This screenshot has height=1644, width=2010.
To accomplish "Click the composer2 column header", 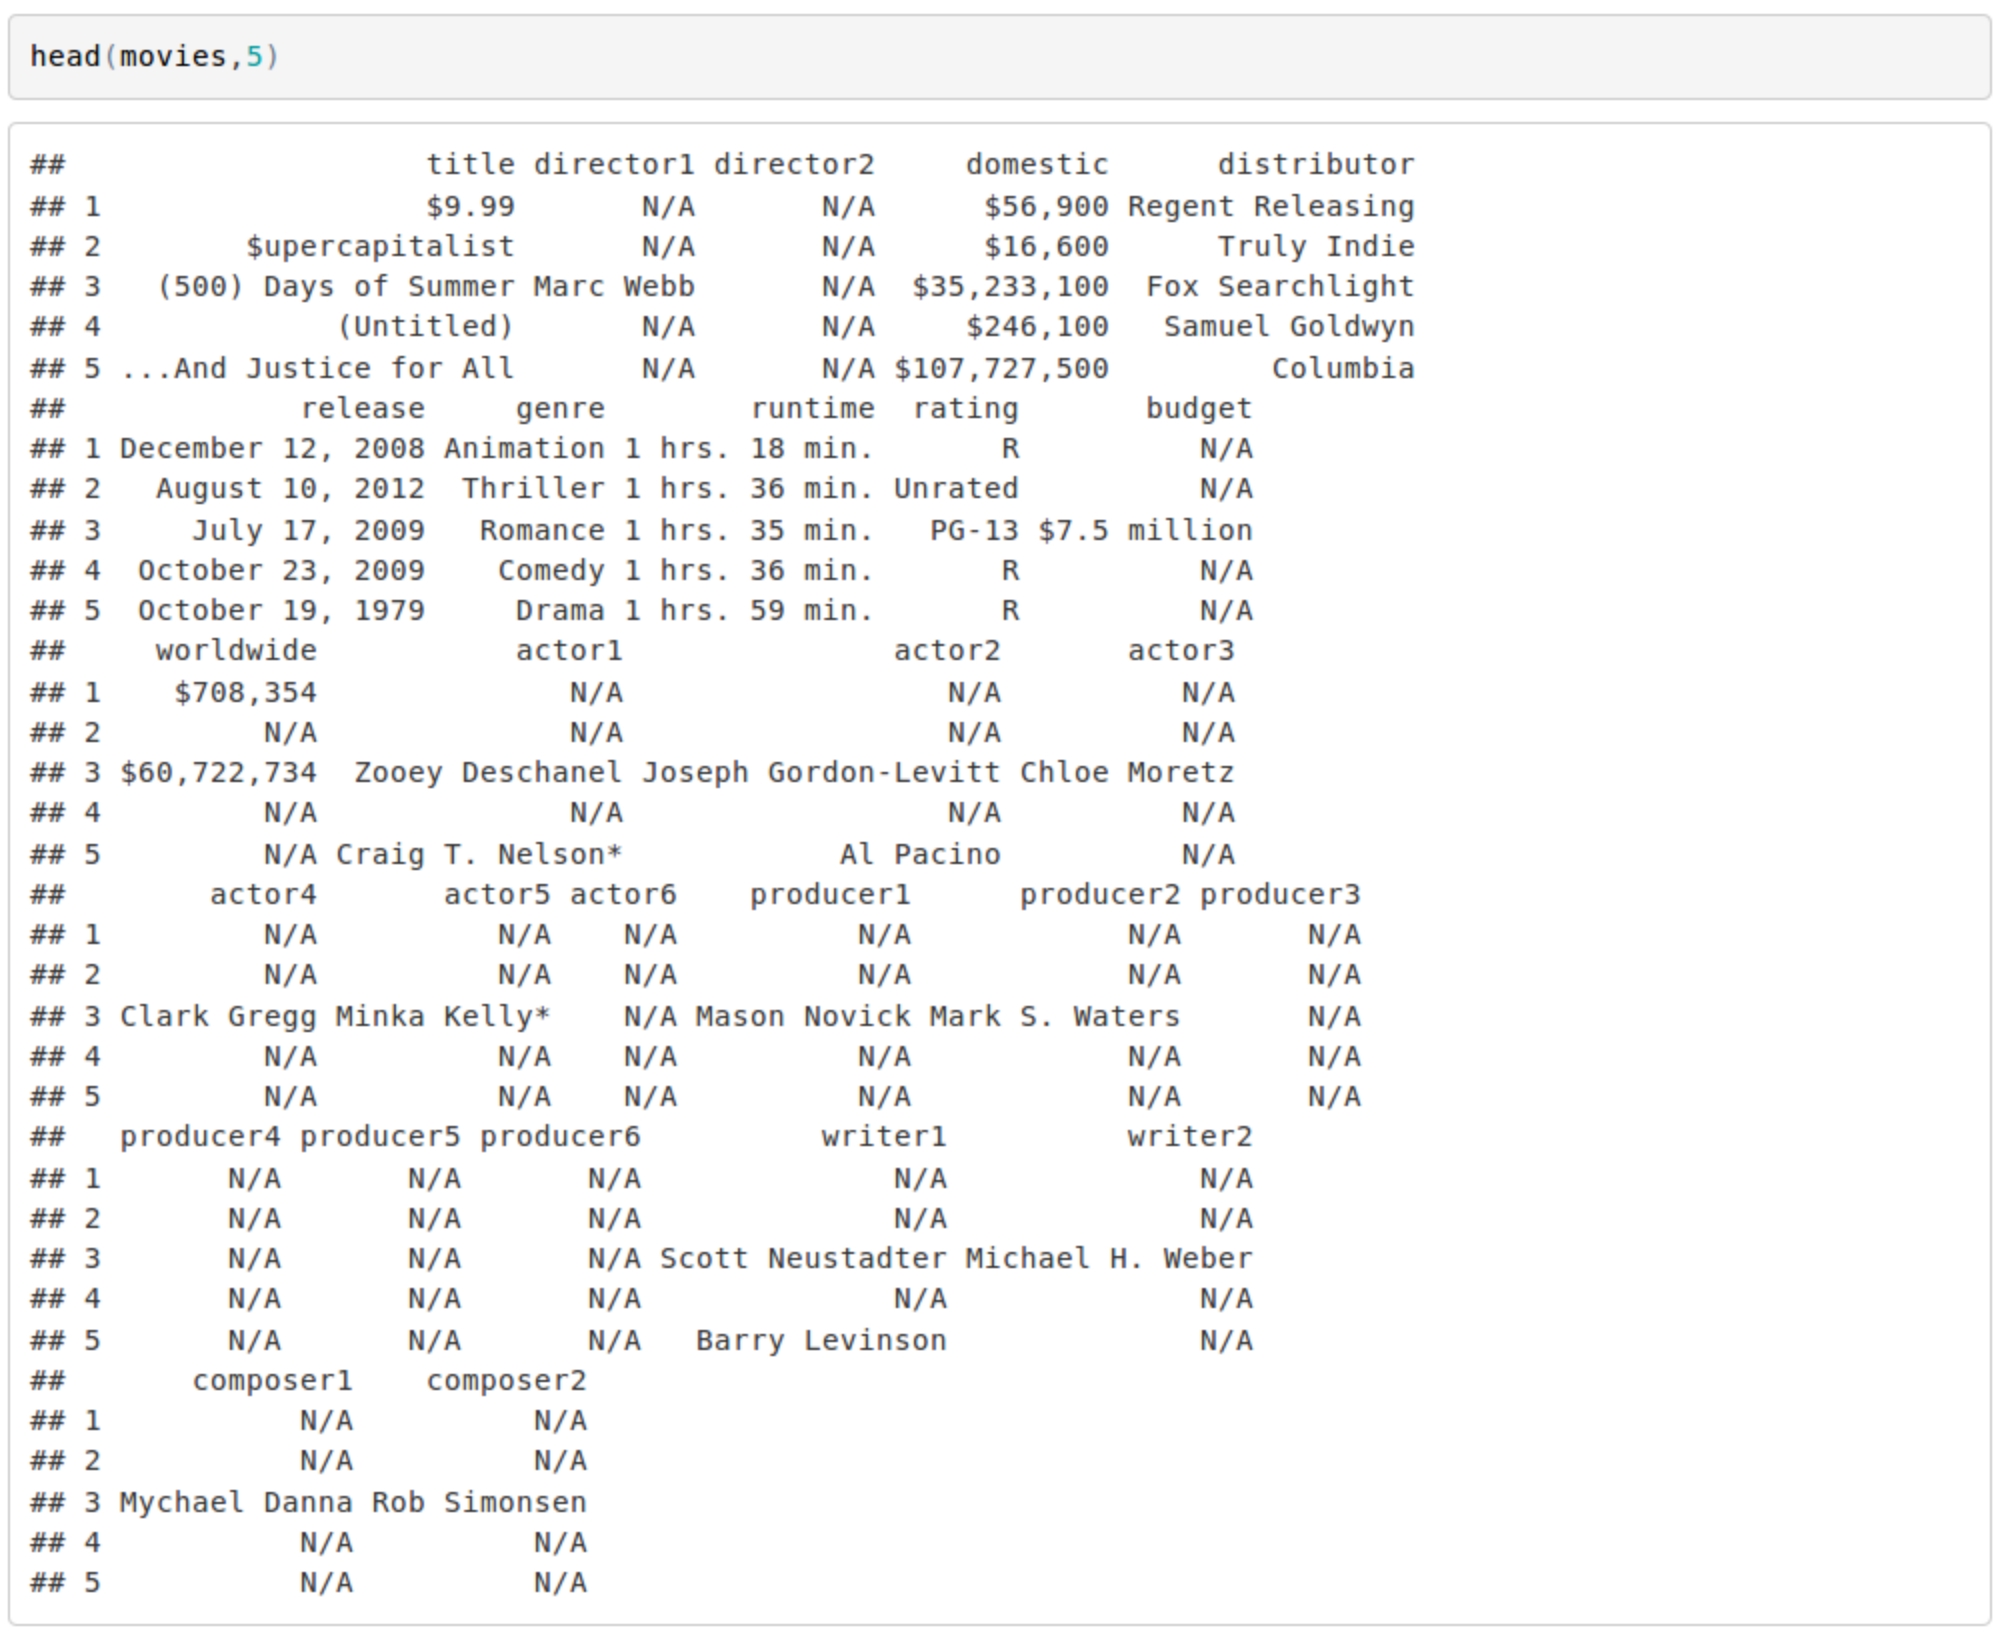I will click(x=506, y=1381).
